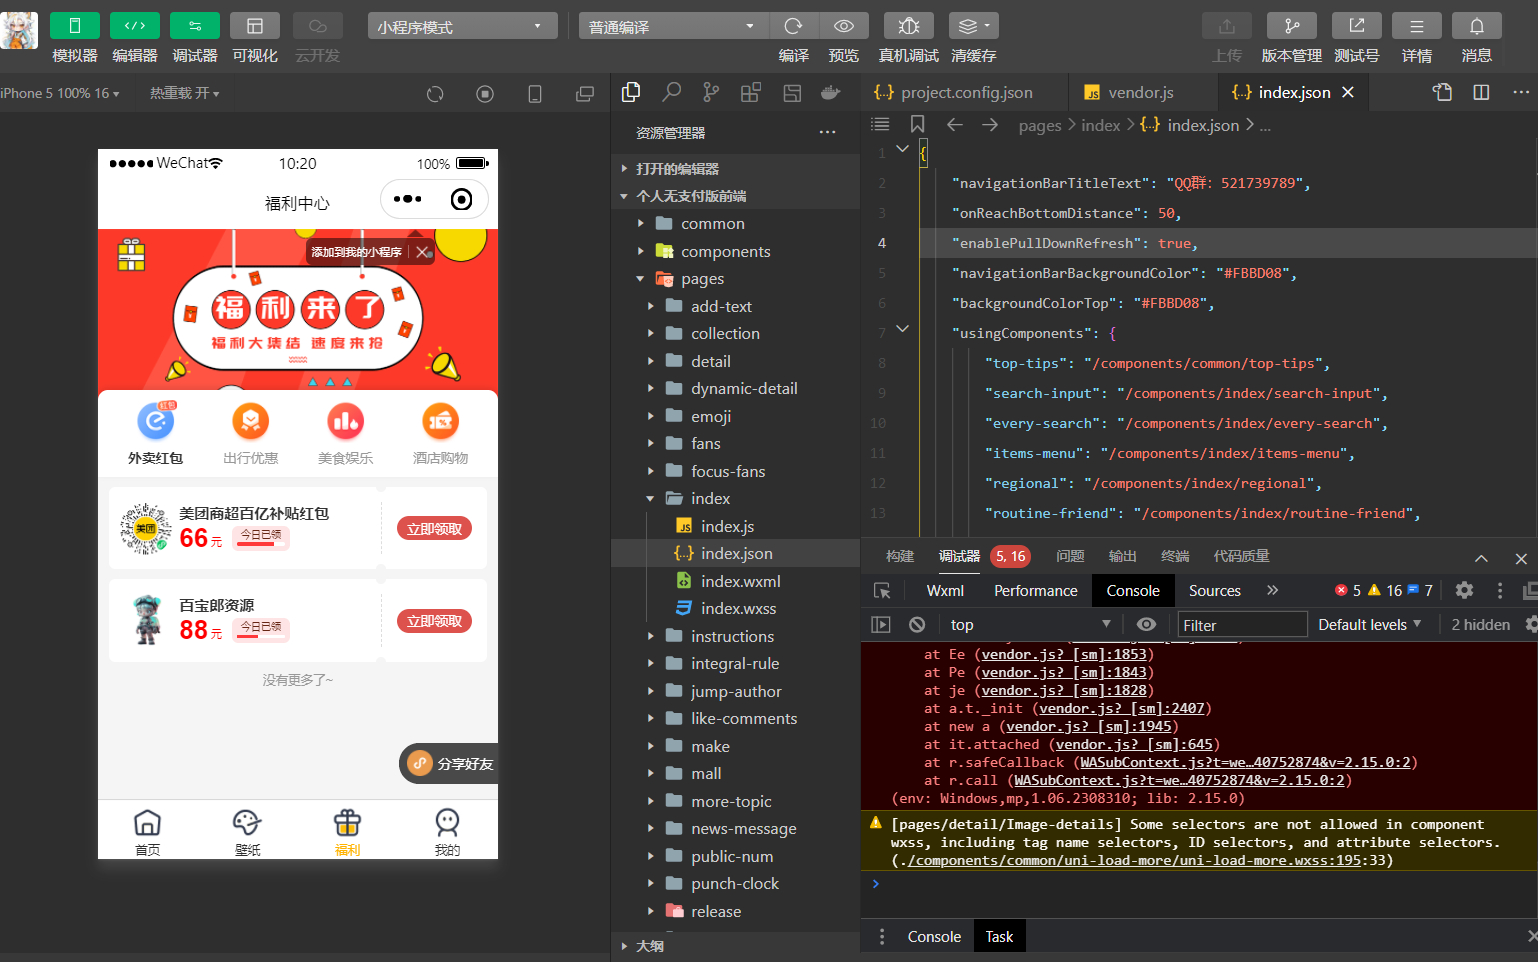The width and height of the screenshot is (1538, 962).
Task: Click the clear console icon
Action: pyautogui.click(x=917, y=624)
